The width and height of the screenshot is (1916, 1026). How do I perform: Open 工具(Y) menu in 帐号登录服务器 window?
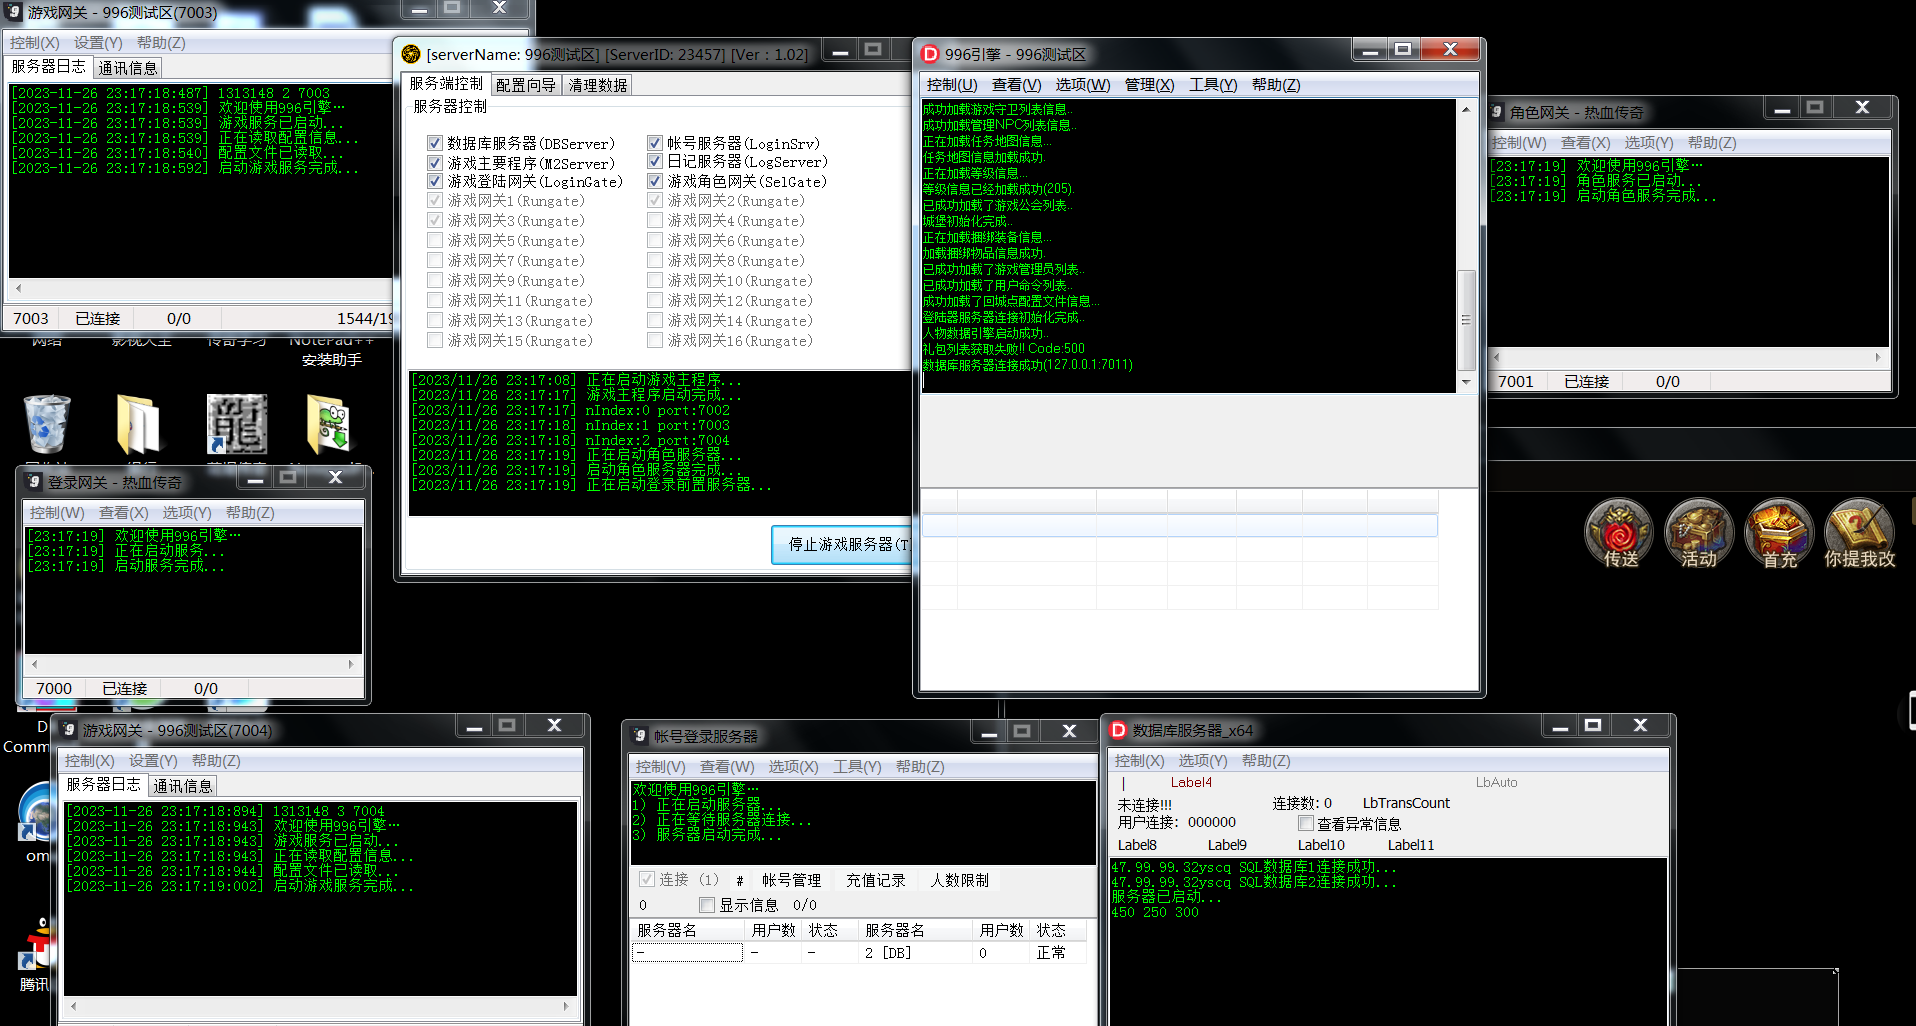tap(857, 767)
